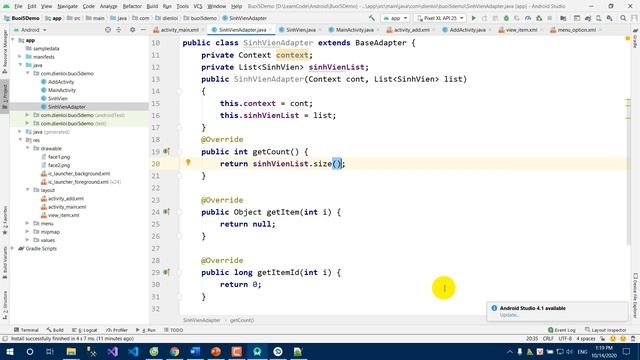
Task: Toggle the Build Variants side tab
Action: click(x=5, y=262)
